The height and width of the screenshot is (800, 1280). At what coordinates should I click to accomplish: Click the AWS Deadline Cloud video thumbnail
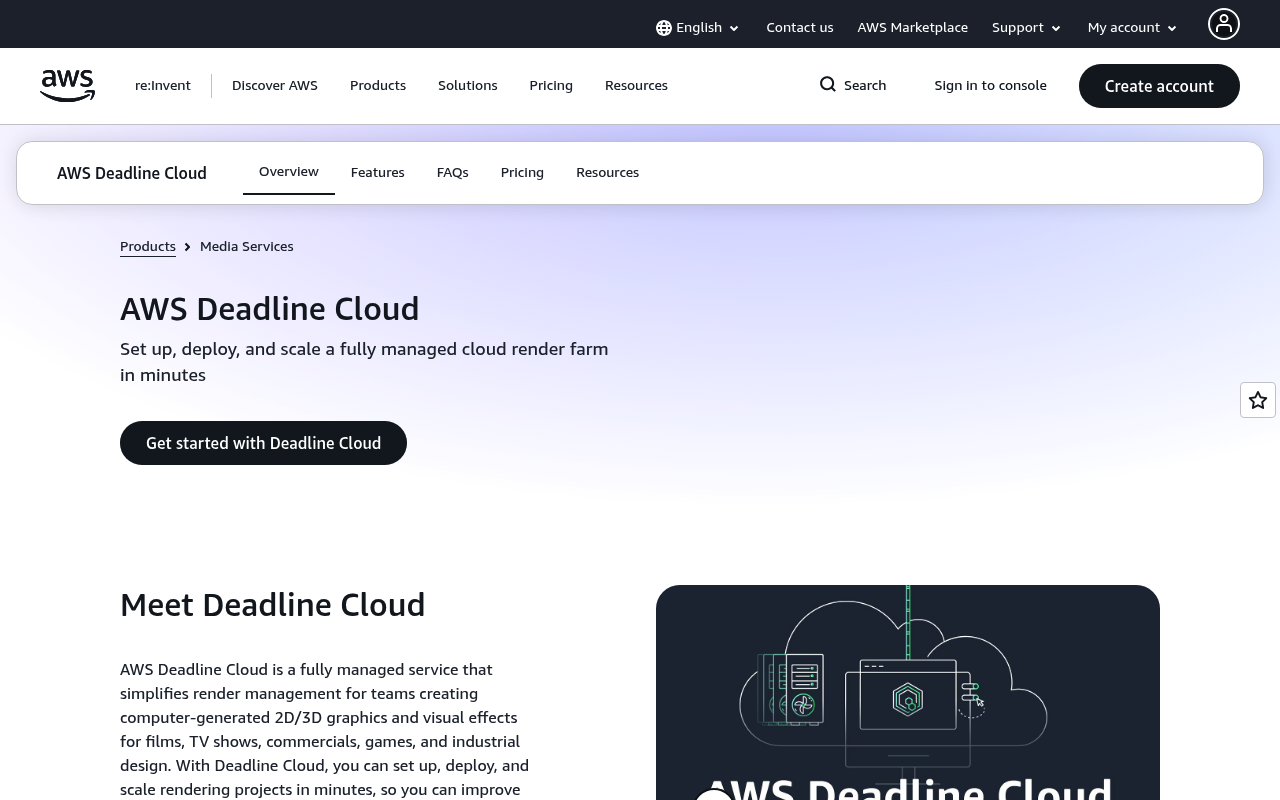(x=908, y=692)
